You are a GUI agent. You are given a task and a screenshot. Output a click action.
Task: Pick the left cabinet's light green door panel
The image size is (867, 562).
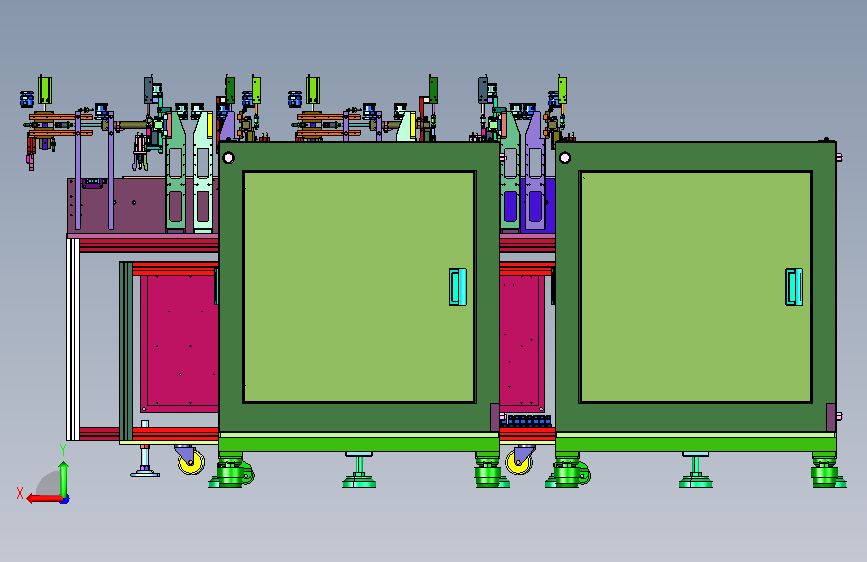click(x=359, y=287)
